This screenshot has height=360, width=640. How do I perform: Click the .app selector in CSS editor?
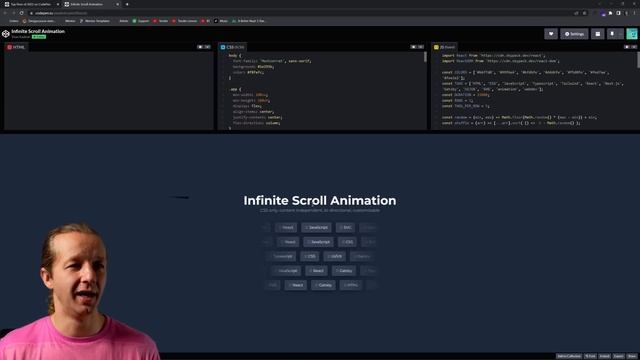[x=236, y=89]
